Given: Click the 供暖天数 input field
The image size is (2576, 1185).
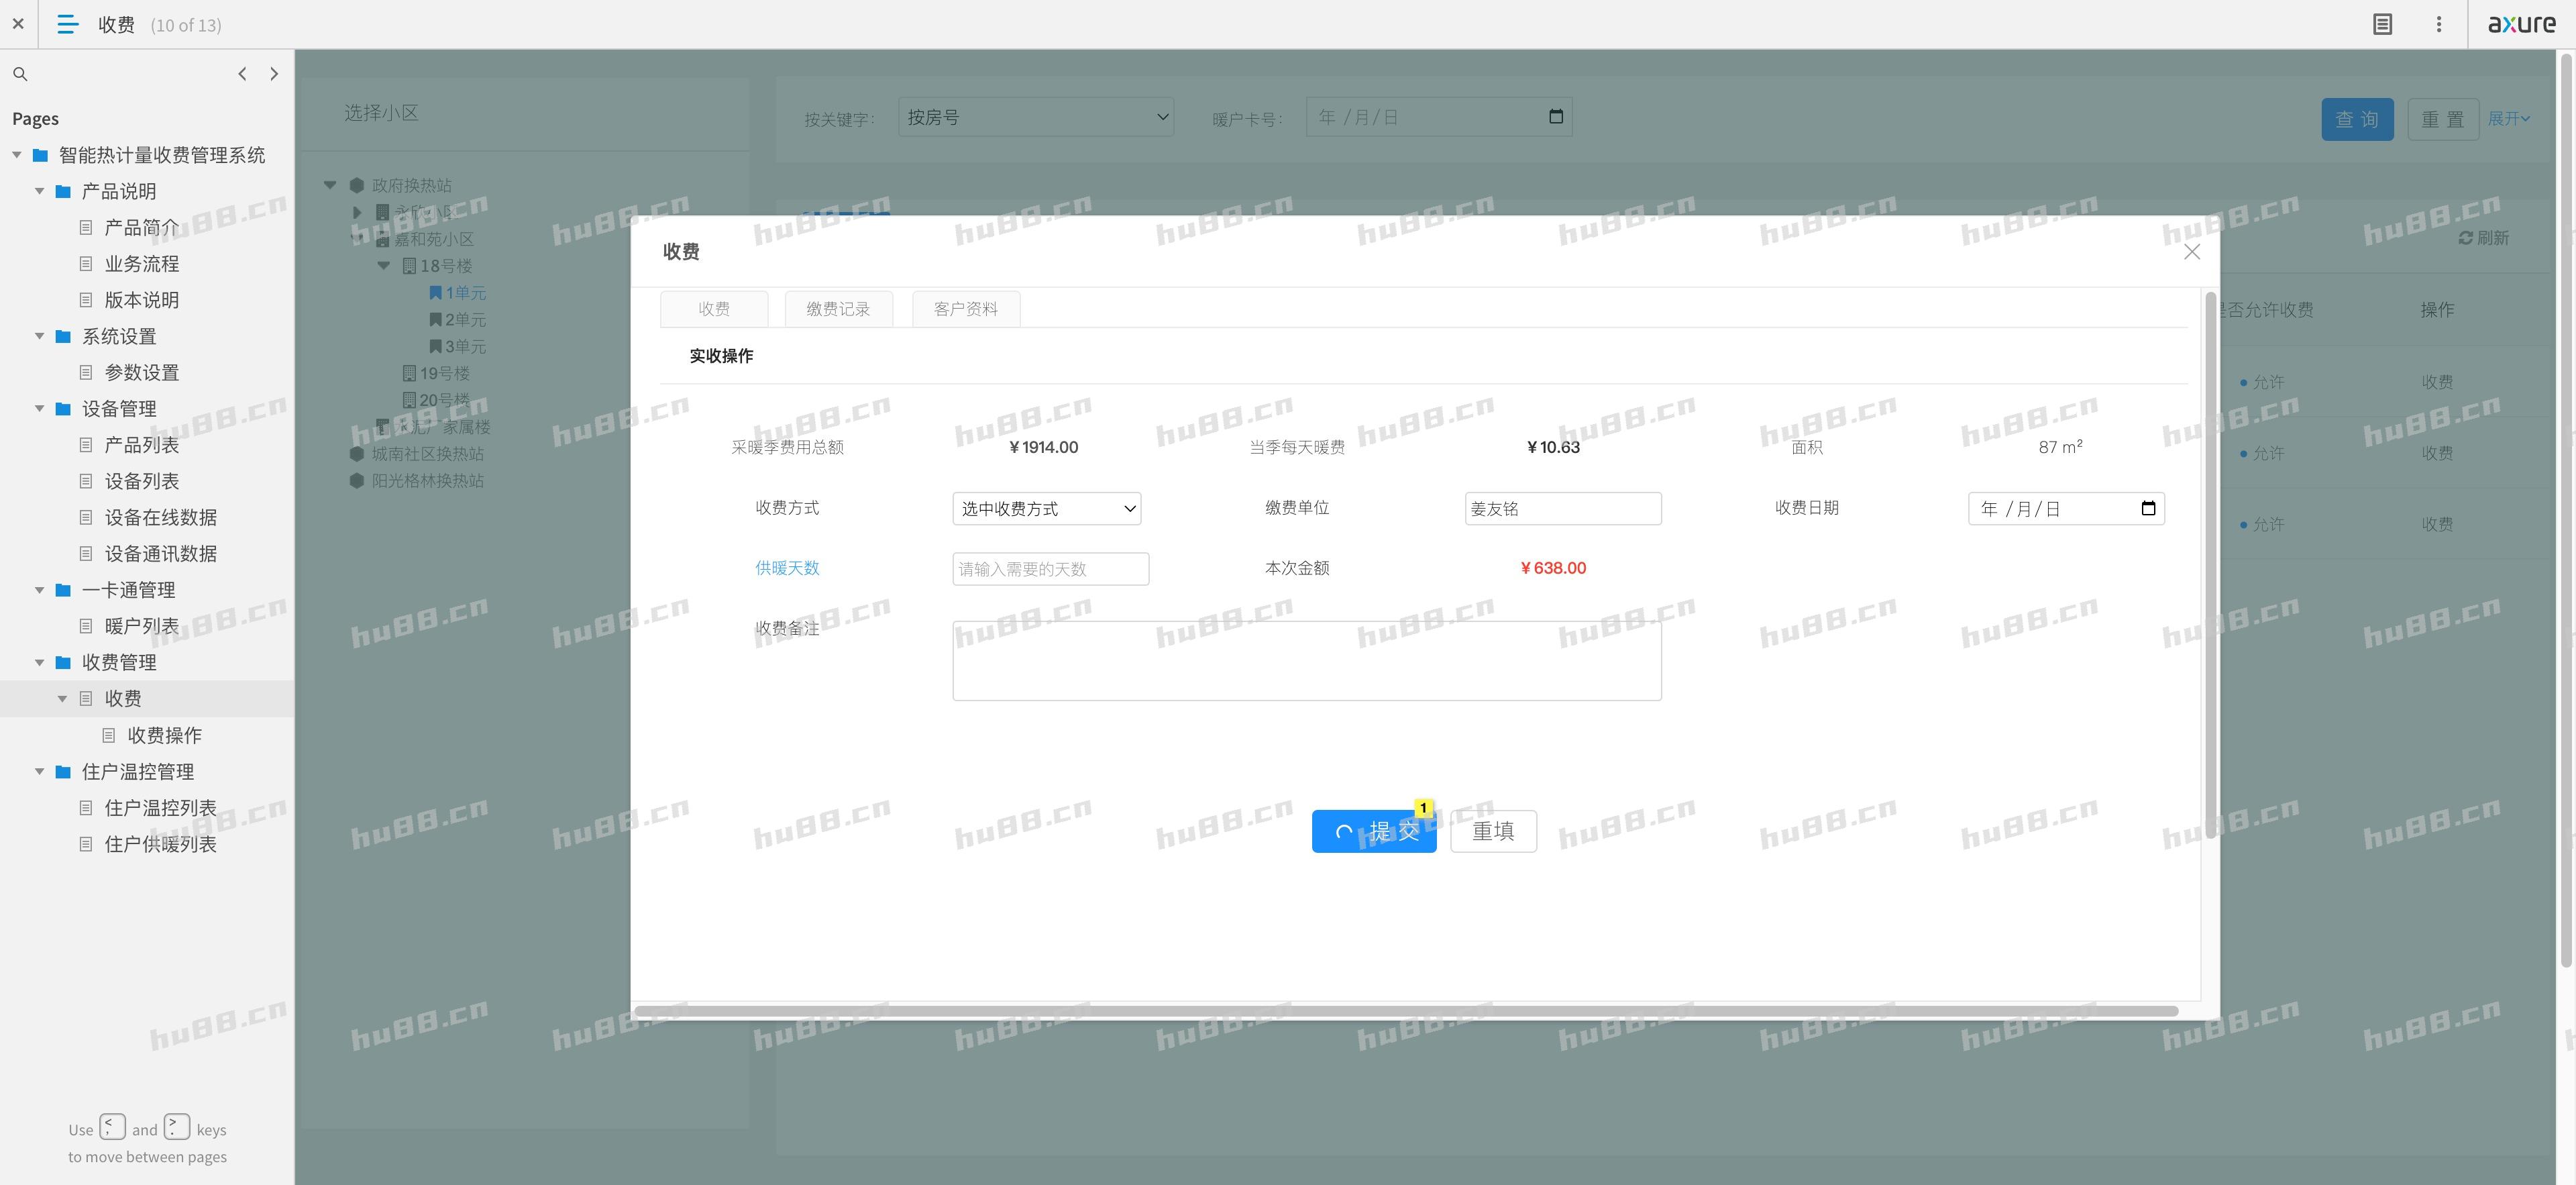Looking at the screenshot, I should [1050, 569].
